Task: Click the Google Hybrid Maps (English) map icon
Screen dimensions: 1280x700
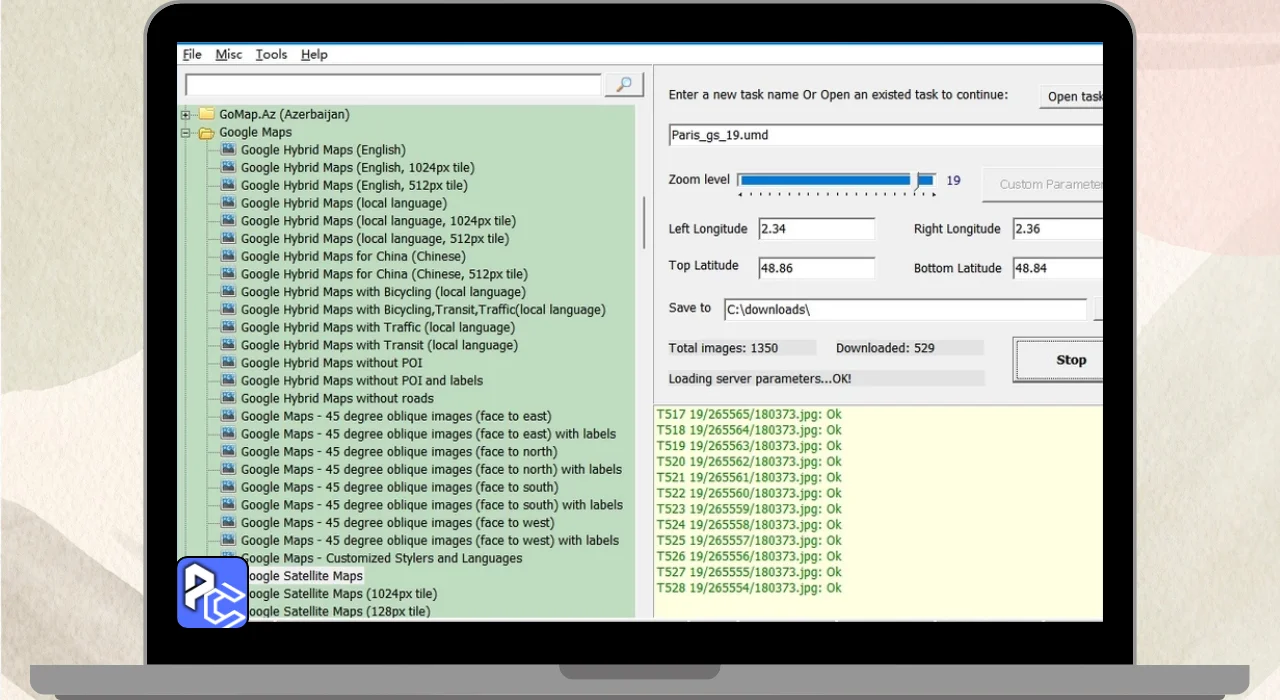Action: (228, 150)
